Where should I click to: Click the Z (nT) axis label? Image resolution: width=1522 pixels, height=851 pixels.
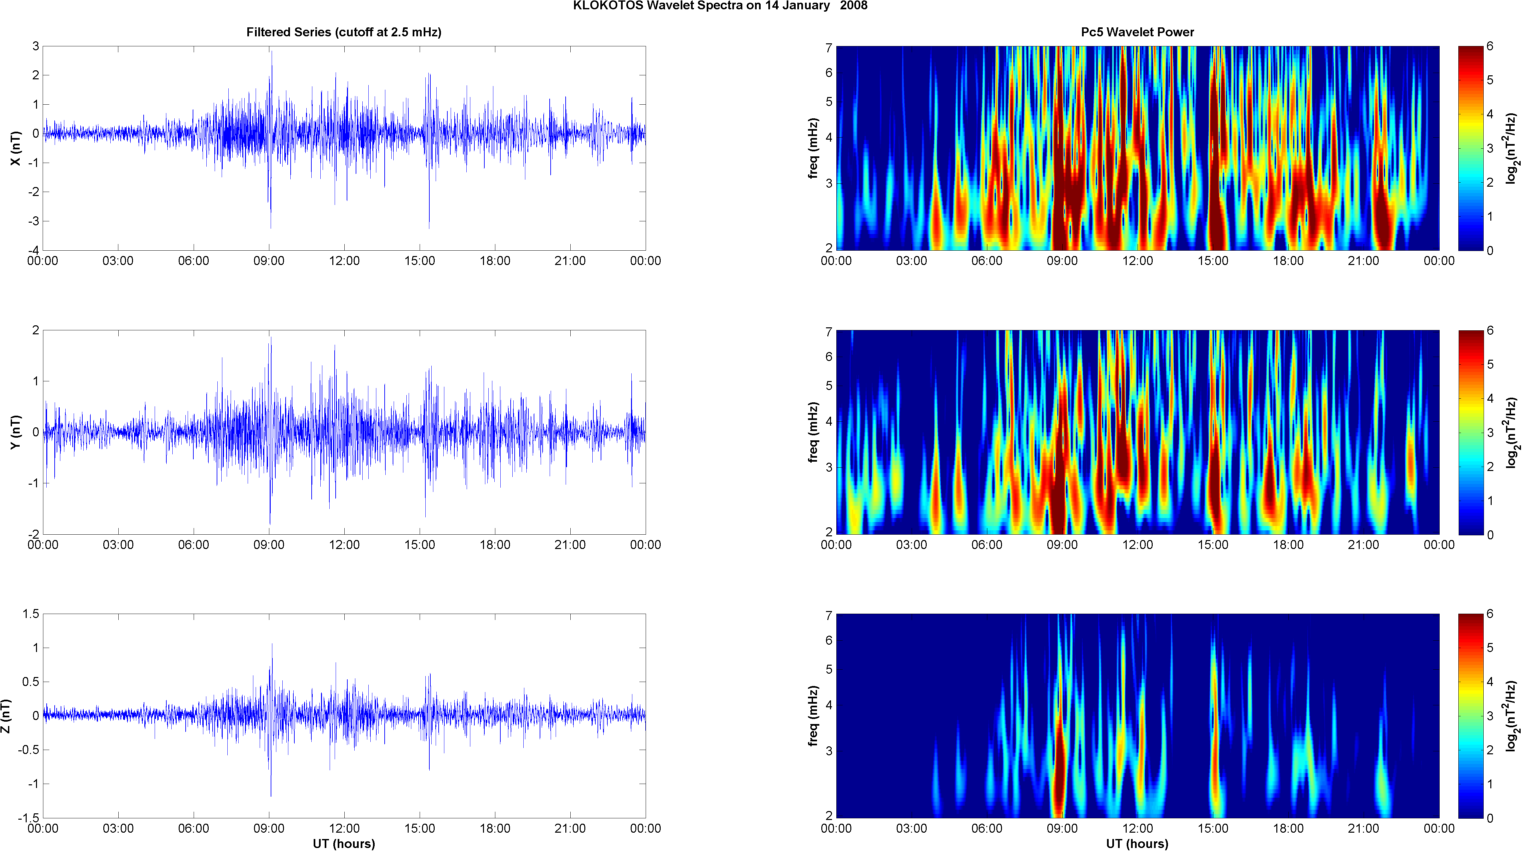6,716
